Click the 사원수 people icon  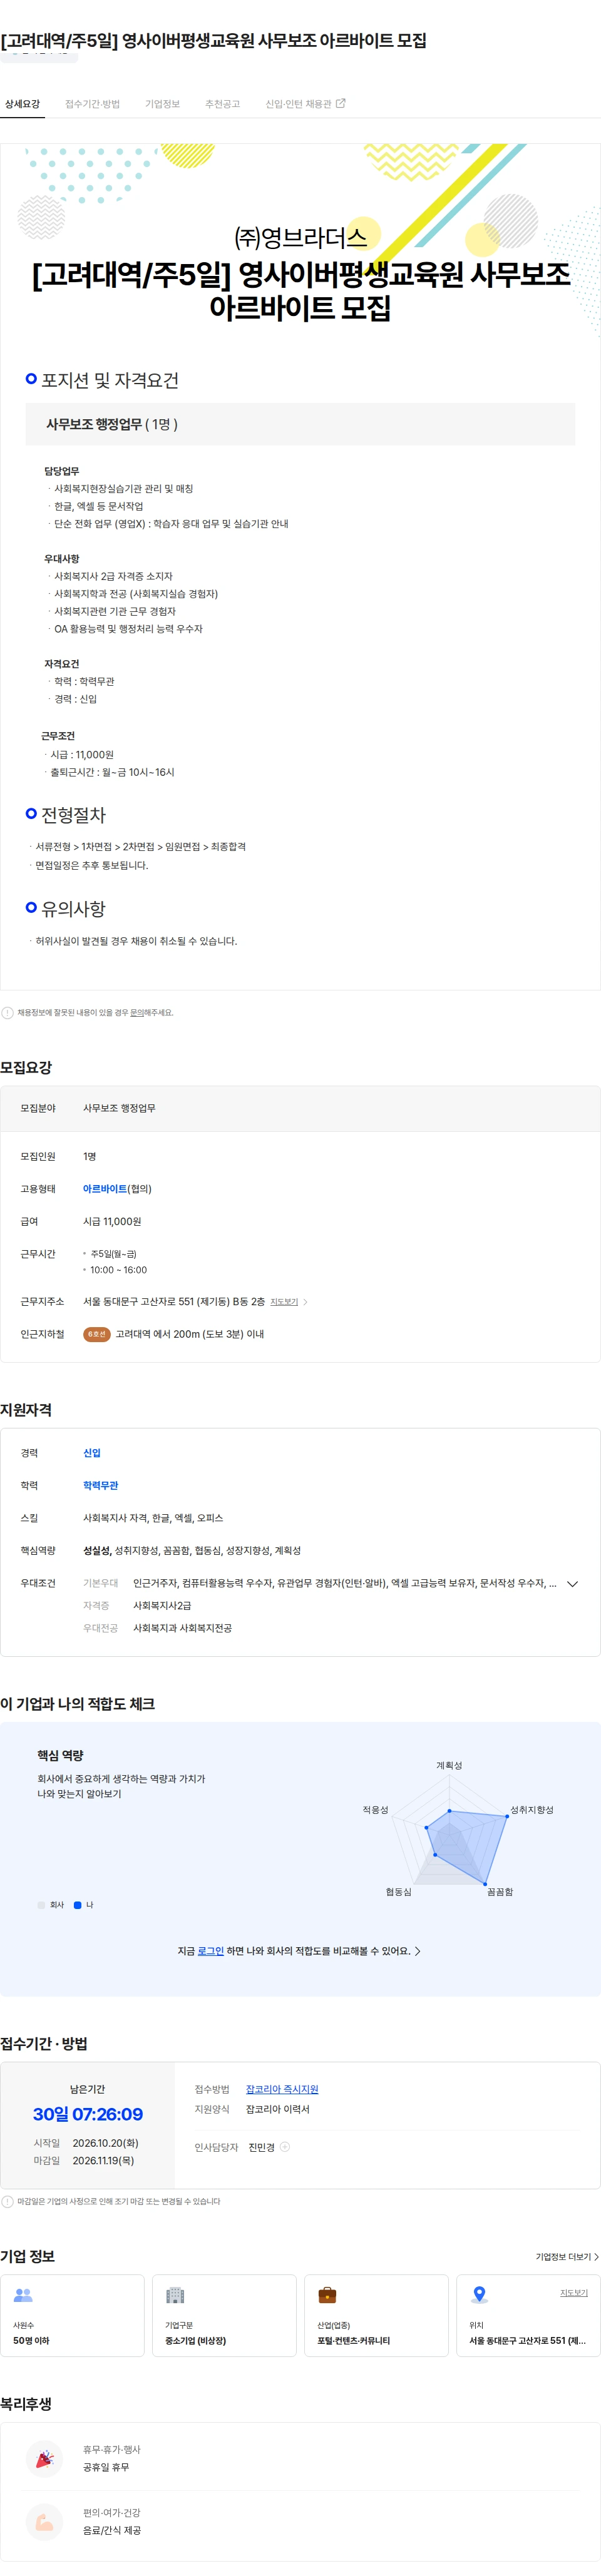[x=23, y=2295]
